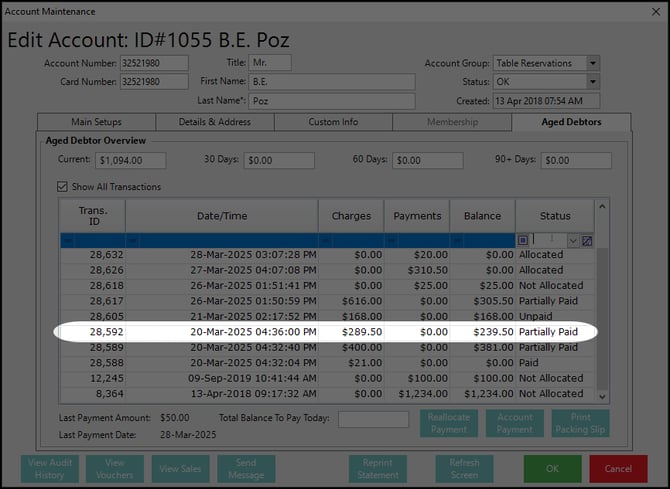Select transaction 28,592 row

330,332
